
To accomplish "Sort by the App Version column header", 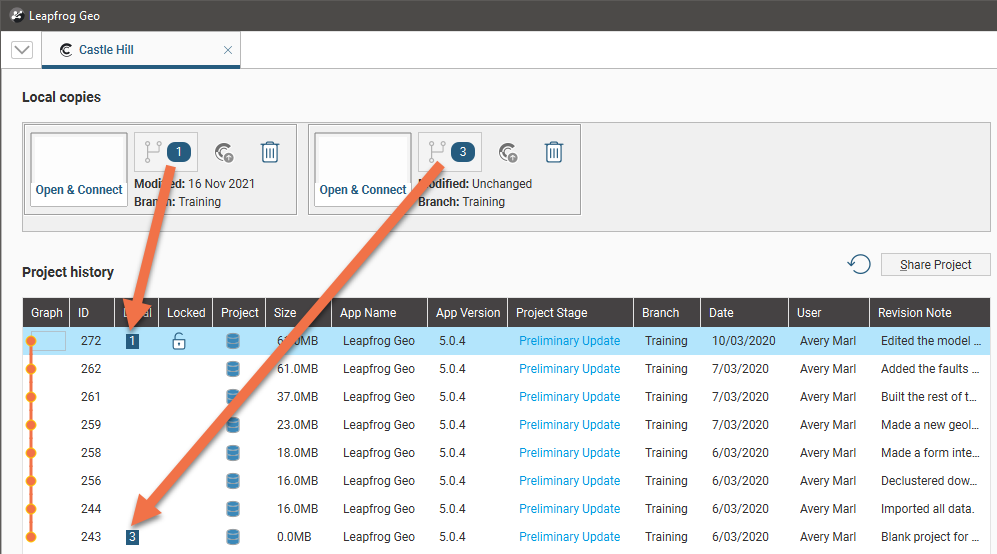I will click(468, 312).
